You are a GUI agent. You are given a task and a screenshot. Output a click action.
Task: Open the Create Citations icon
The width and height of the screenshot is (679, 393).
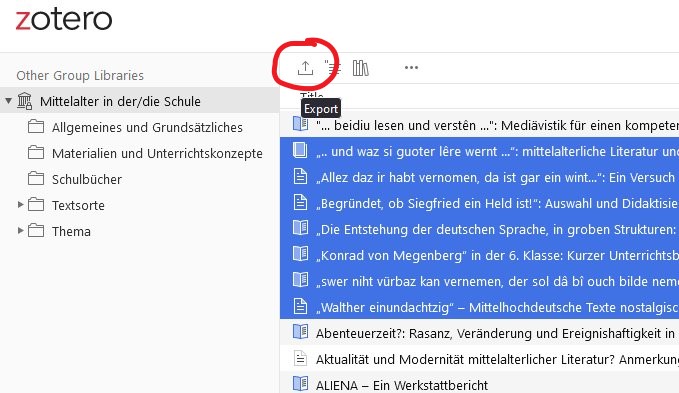(333, 68)
